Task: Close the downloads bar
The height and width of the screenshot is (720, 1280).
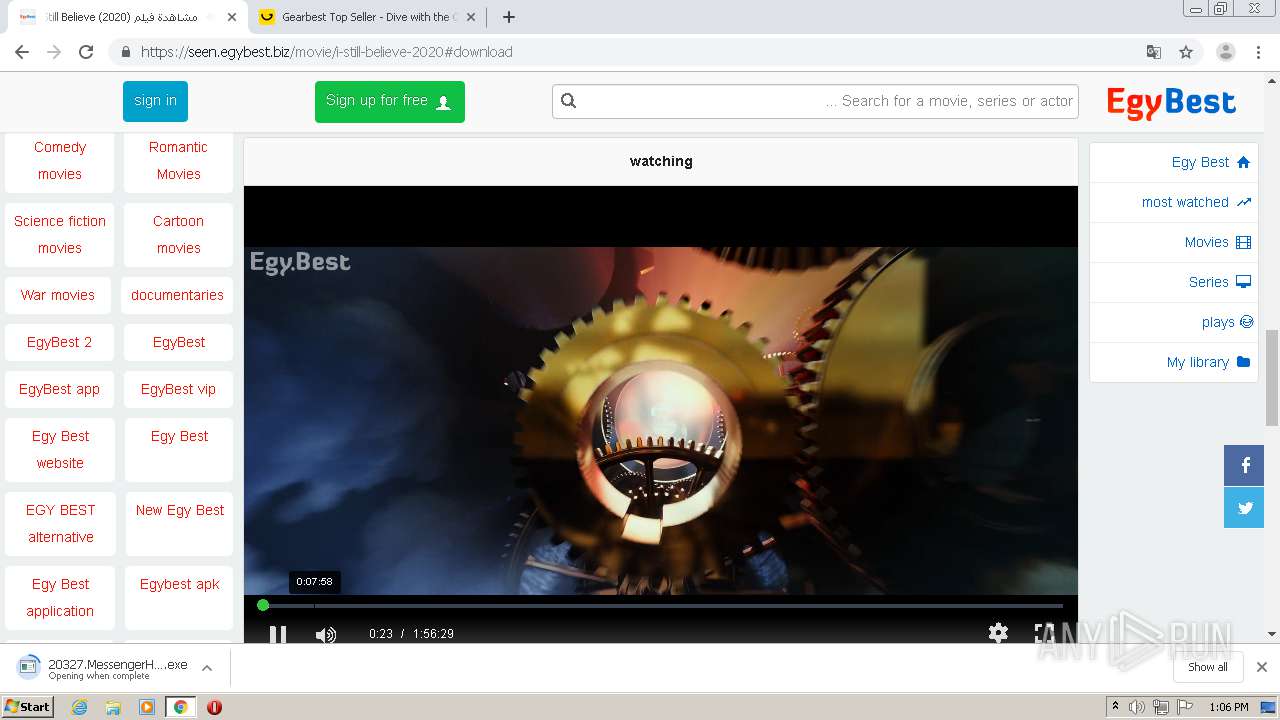Action: (x=1262, y=667)
